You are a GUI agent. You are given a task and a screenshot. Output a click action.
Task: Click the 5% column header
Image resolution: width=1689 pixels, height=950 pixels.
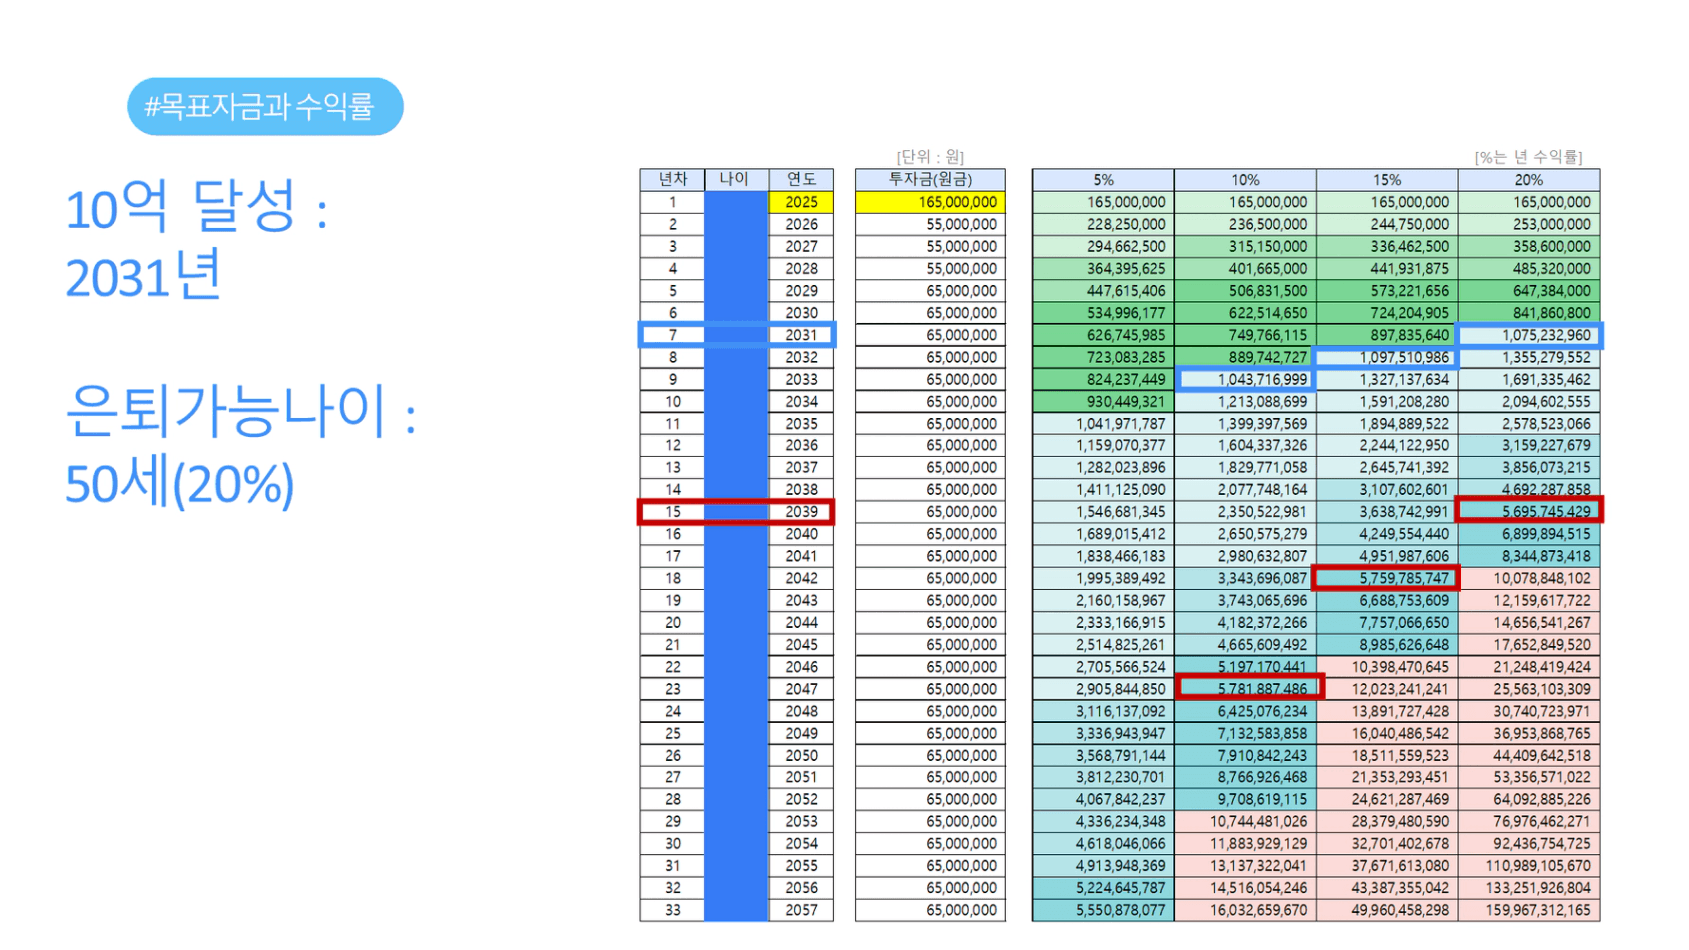[x=1103, y=180]
